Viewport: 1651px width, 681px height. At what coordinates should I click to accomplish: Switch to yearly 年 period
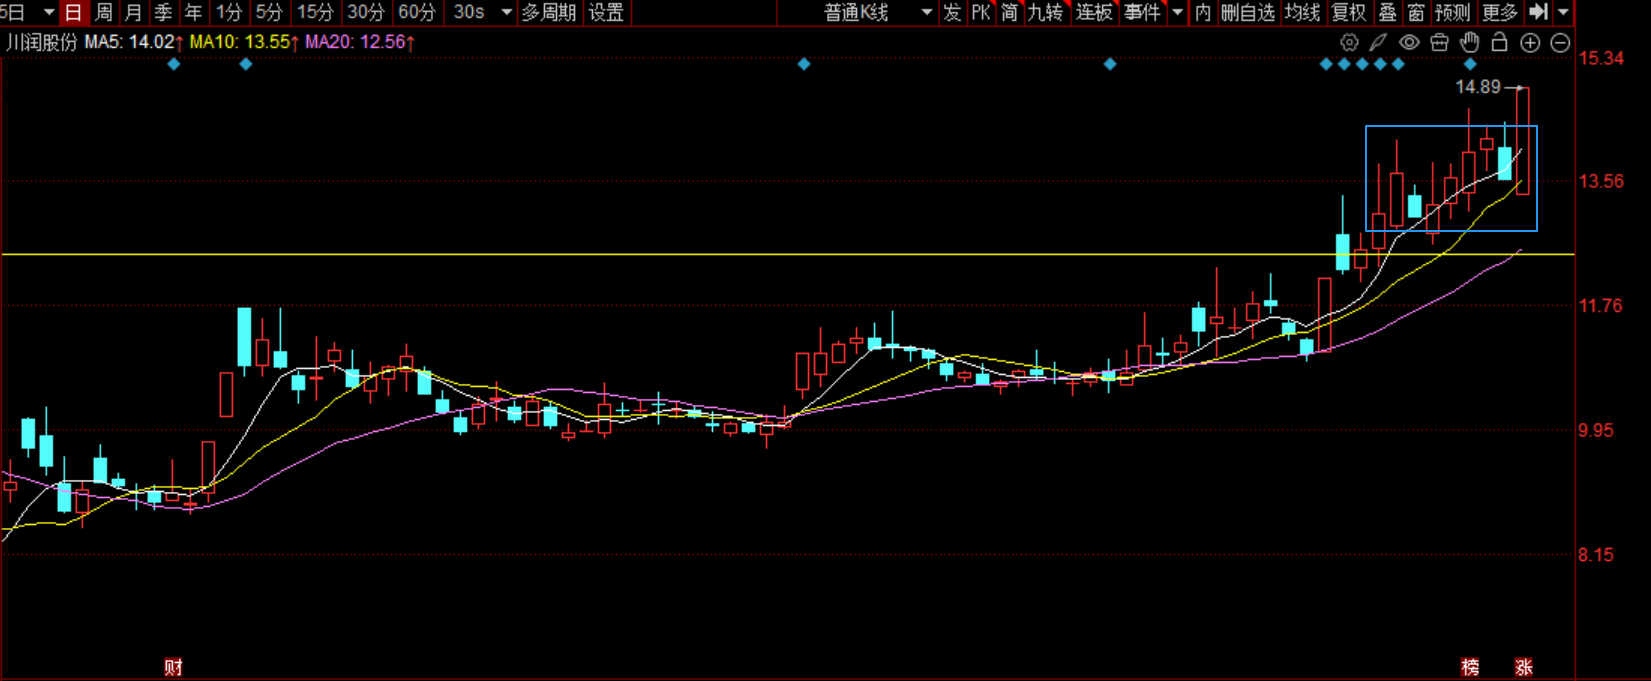(194, 12)
